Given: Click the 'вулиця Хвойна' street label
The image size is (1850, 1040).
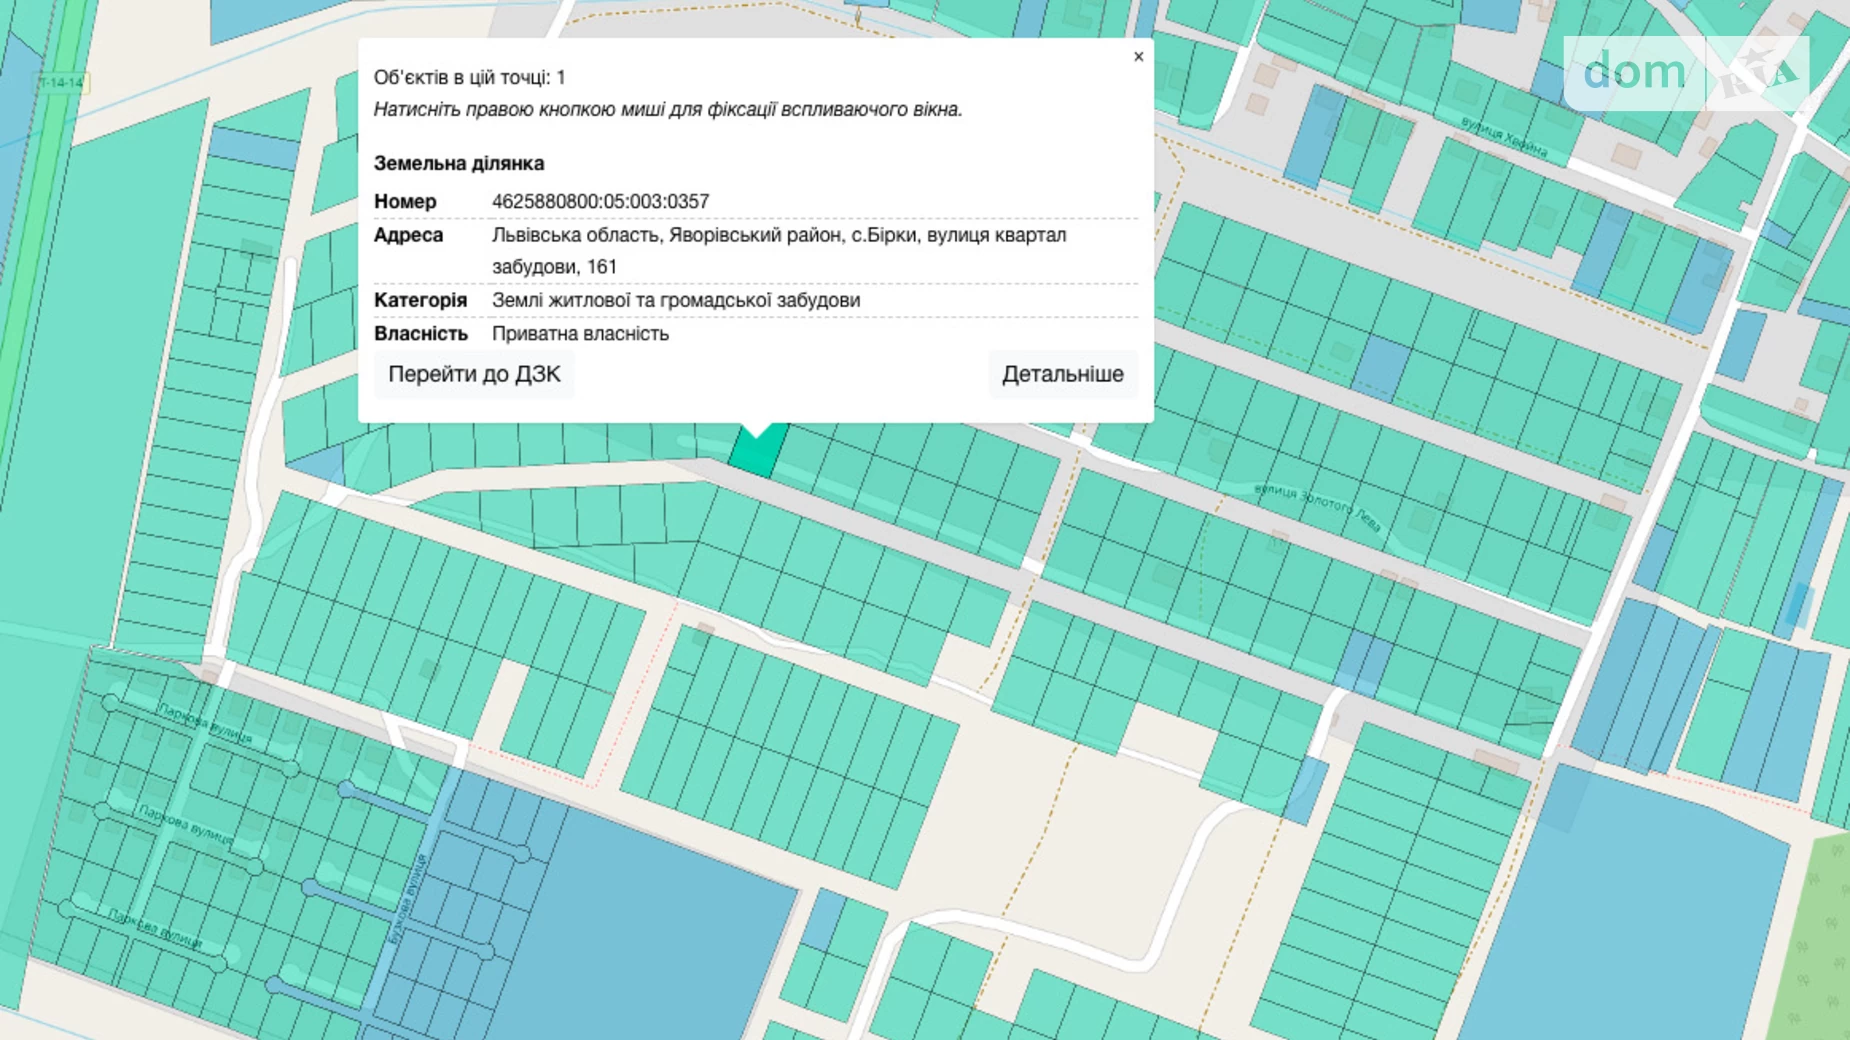Looking at the screenshot, I should click(1504, 138).
